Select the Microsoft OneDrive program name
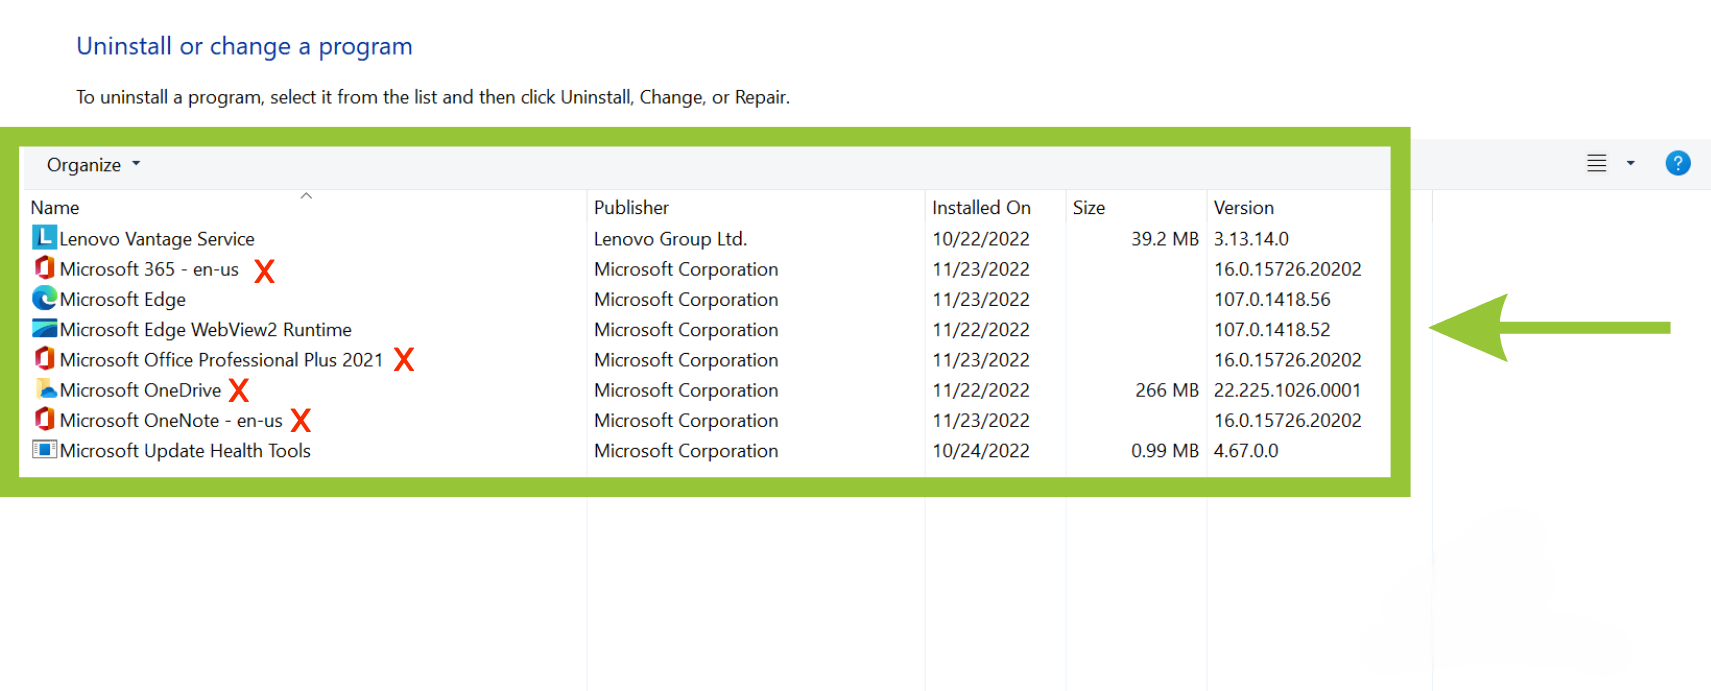 point(140,390)
